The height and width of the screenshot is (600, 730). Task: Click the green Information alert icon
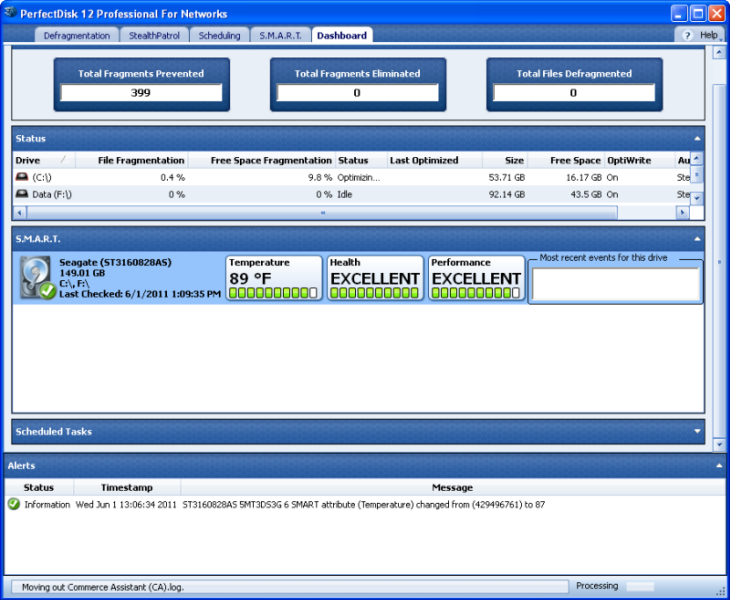[x=14, y=504]
